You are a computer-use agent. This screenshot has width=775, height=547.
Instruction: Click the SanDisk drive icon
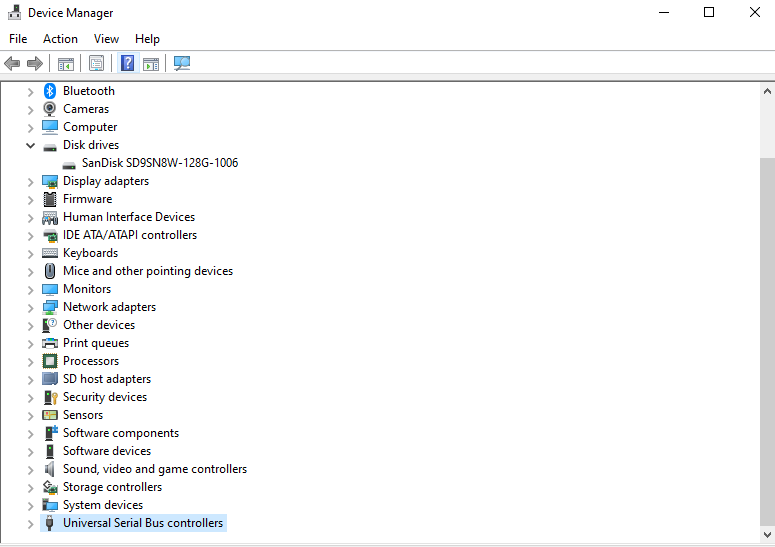(69, 165)
